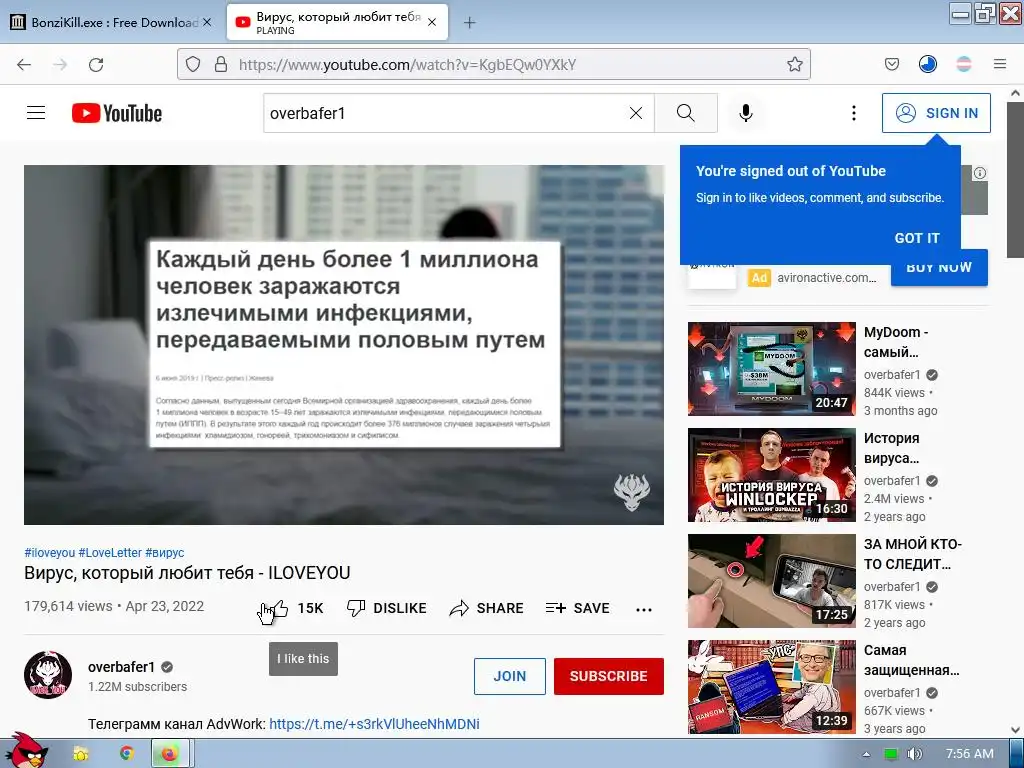Open the #iloveyou hashtag
The image size is (1024, 768).
coord(50,552)
